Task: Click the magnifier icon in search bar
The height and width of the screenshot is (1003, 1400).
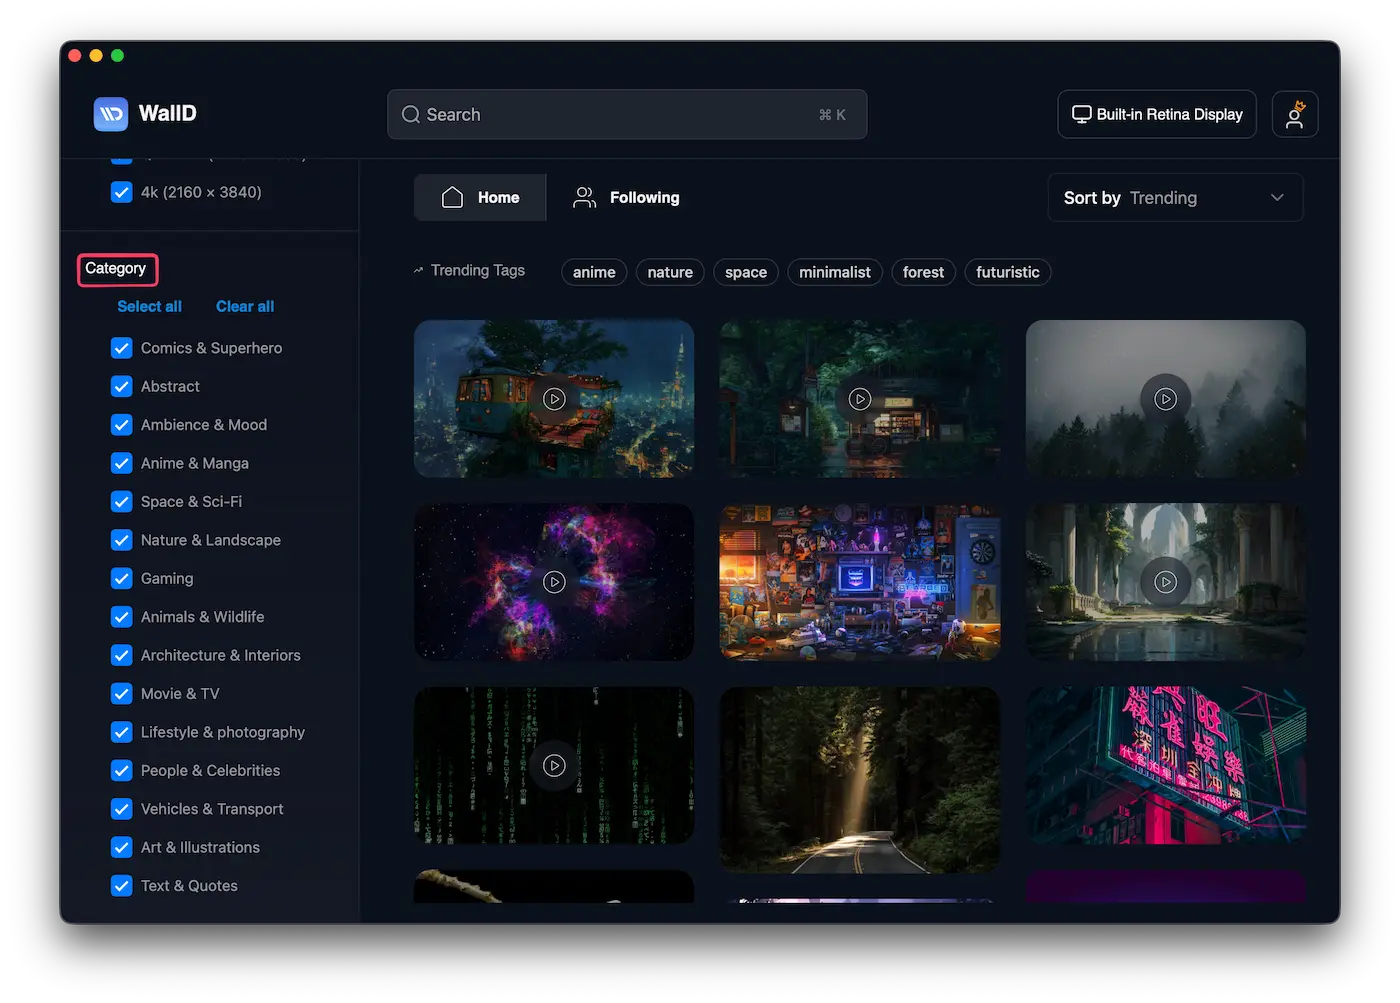Action: click(411, 115)
